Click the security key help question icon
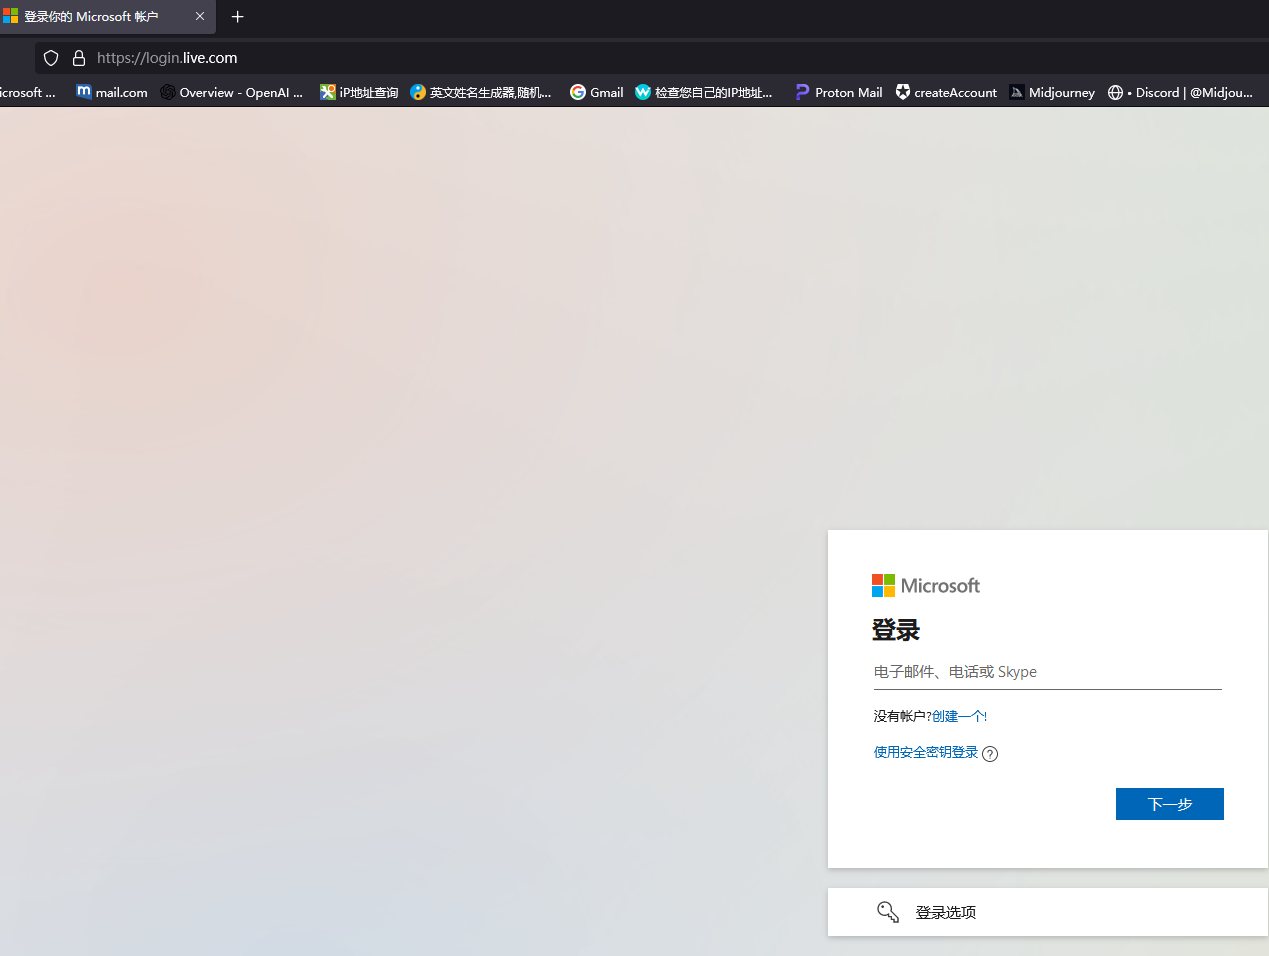1269x956 pixels. [990, 754]
